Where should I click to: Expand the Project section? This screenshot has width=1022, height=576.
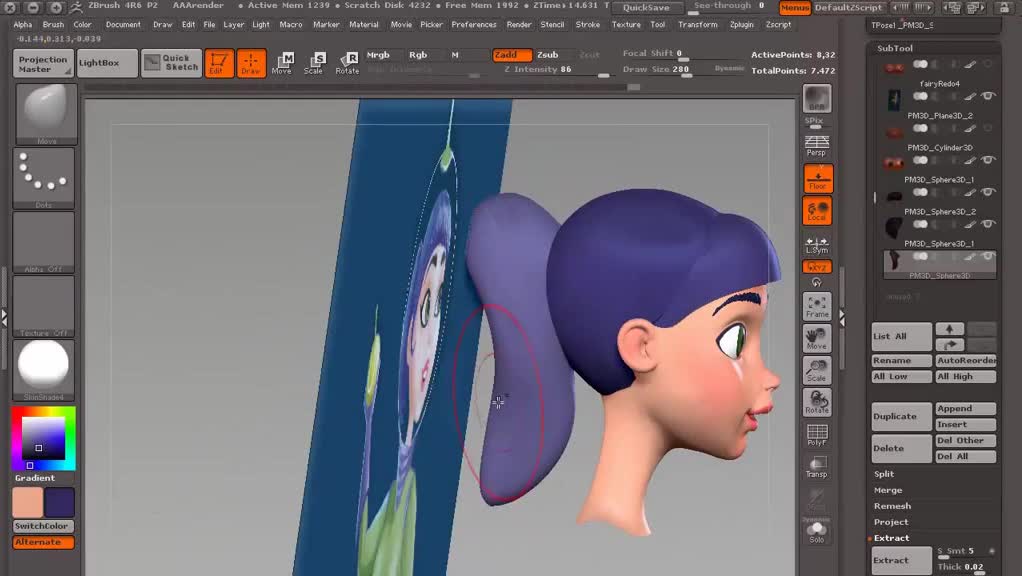coord(891,522)
